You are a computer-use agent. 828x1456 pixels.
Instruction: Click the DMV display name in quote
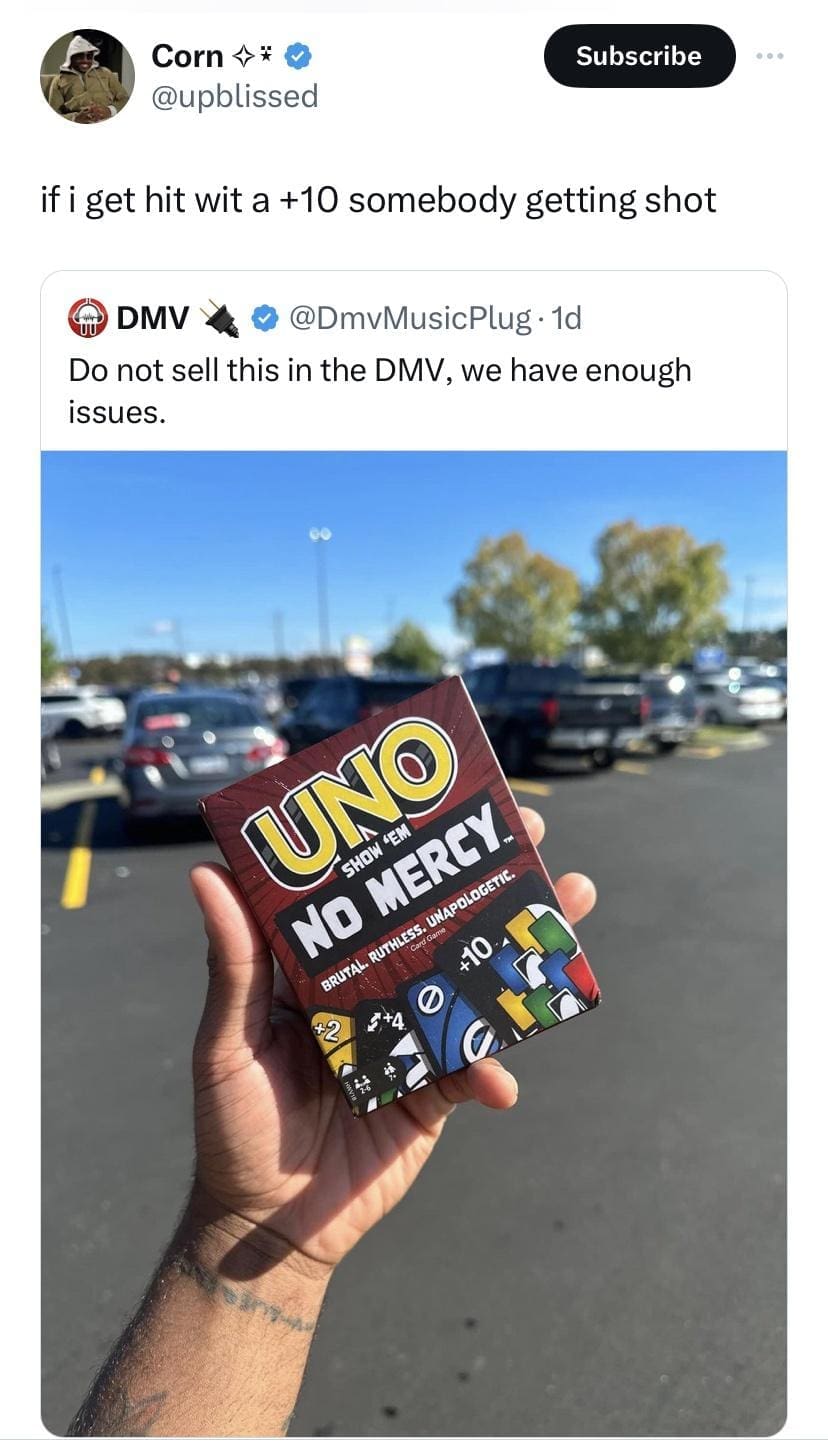point(153,319)
